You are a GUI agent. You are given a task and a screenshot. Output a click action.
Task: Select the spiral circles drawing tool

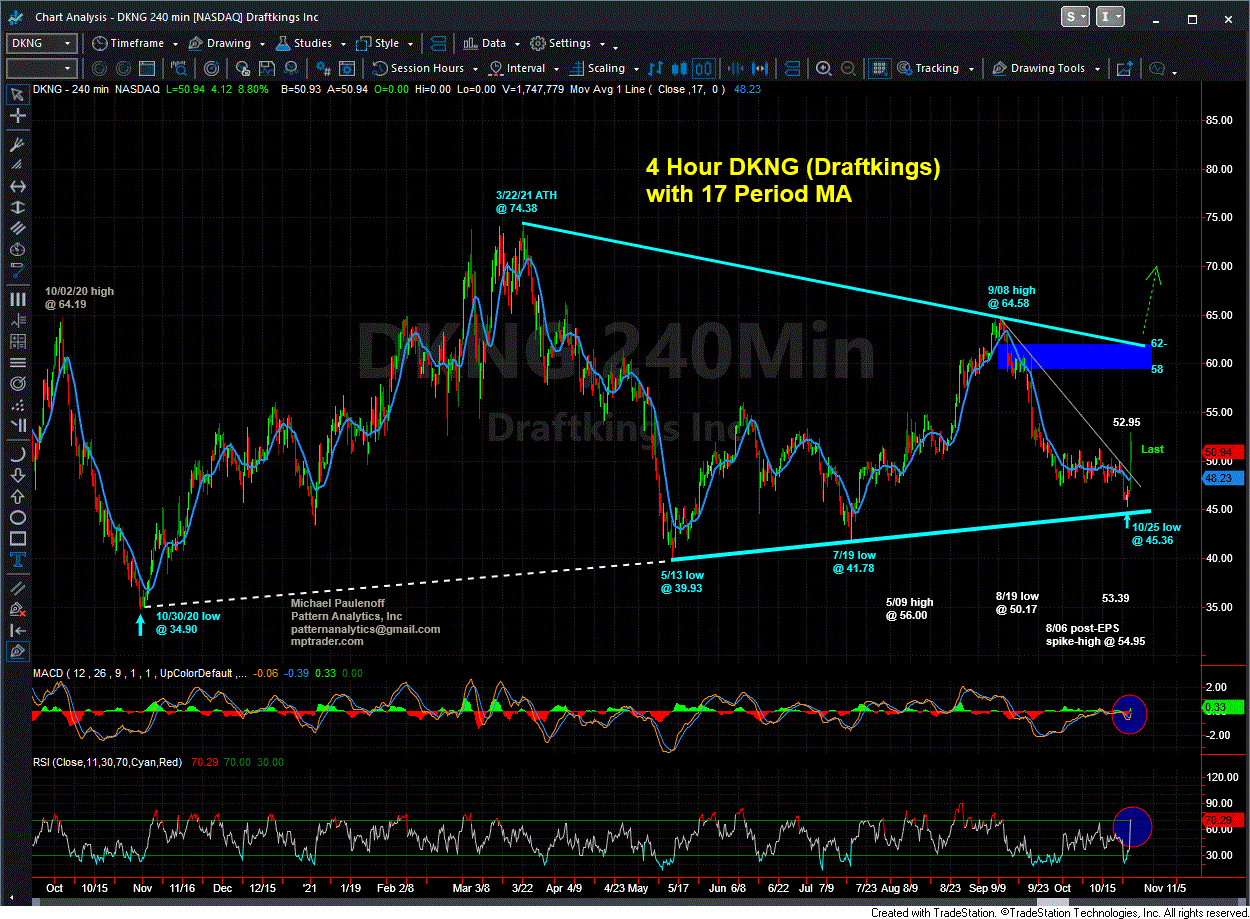[x=17, y=383]
